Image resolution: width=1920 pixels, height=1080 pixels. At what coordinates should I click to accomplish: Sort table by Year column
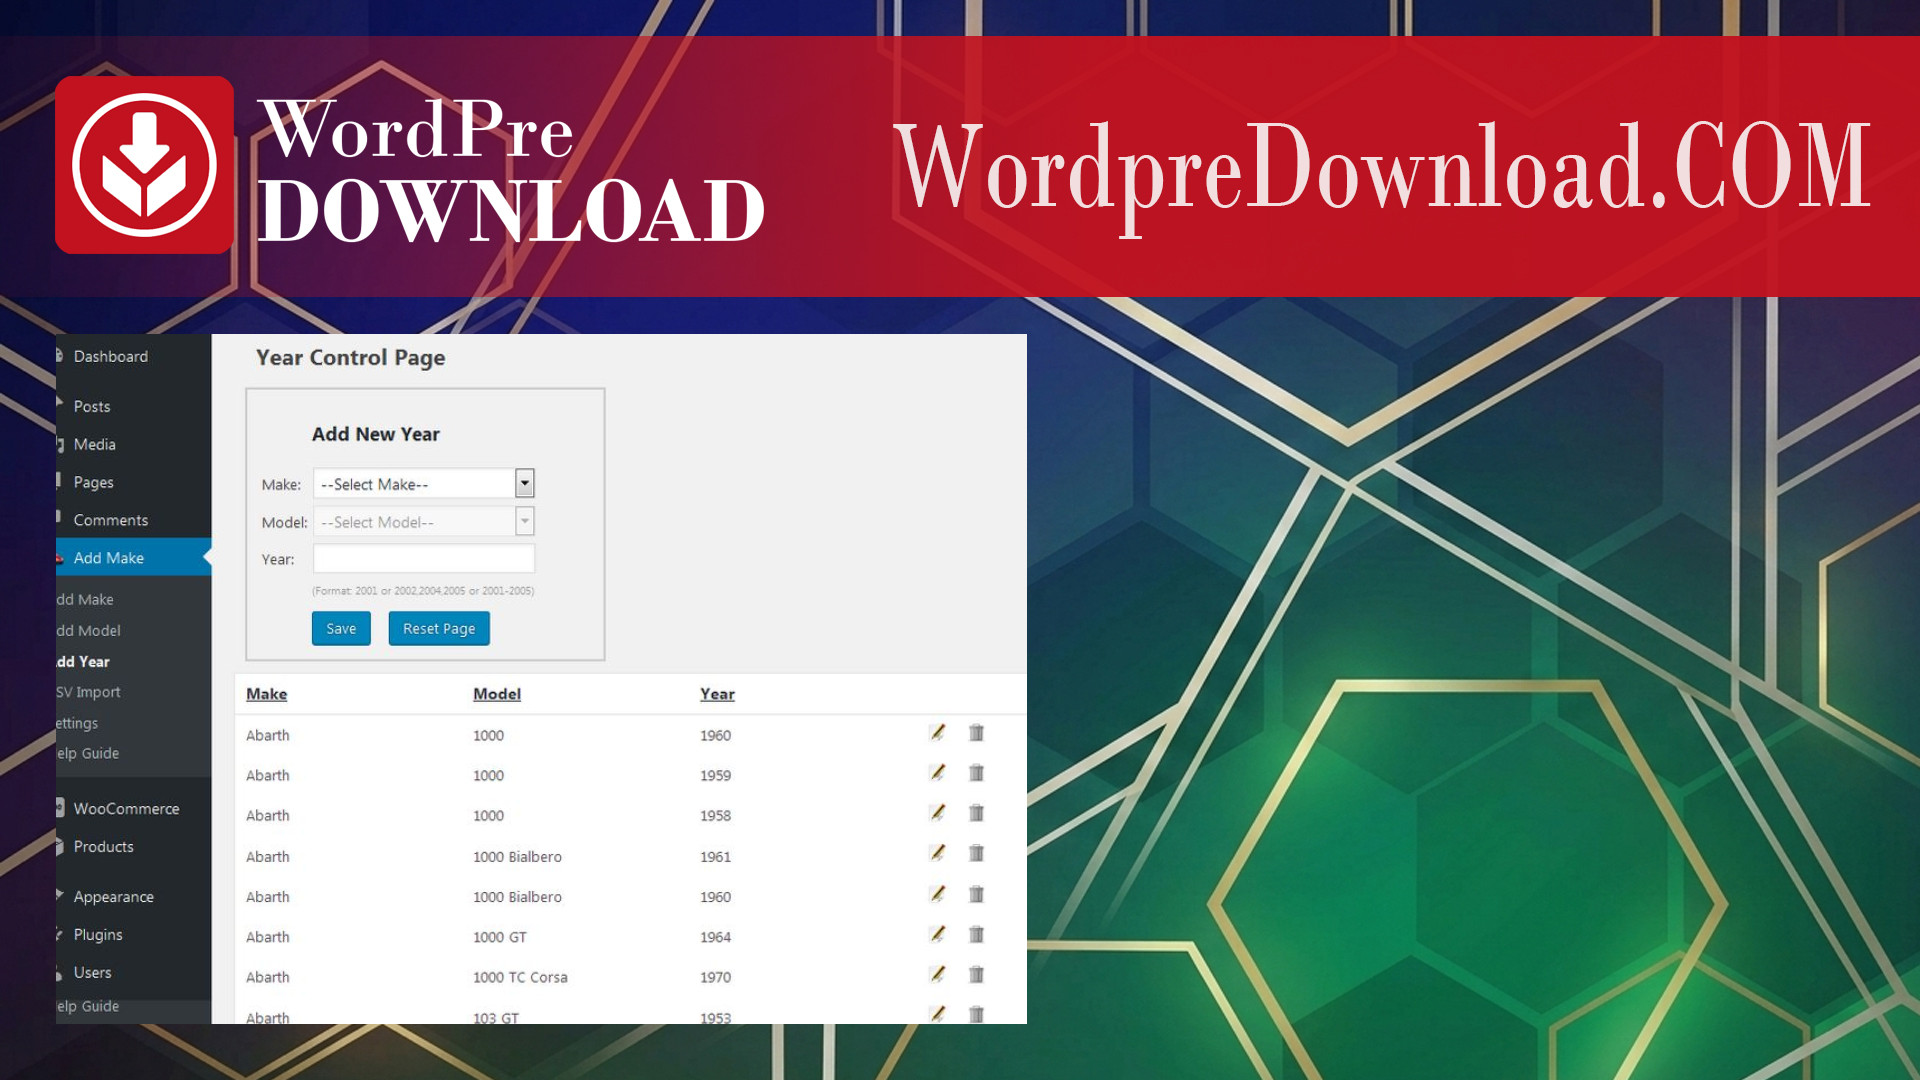point(717,694)
